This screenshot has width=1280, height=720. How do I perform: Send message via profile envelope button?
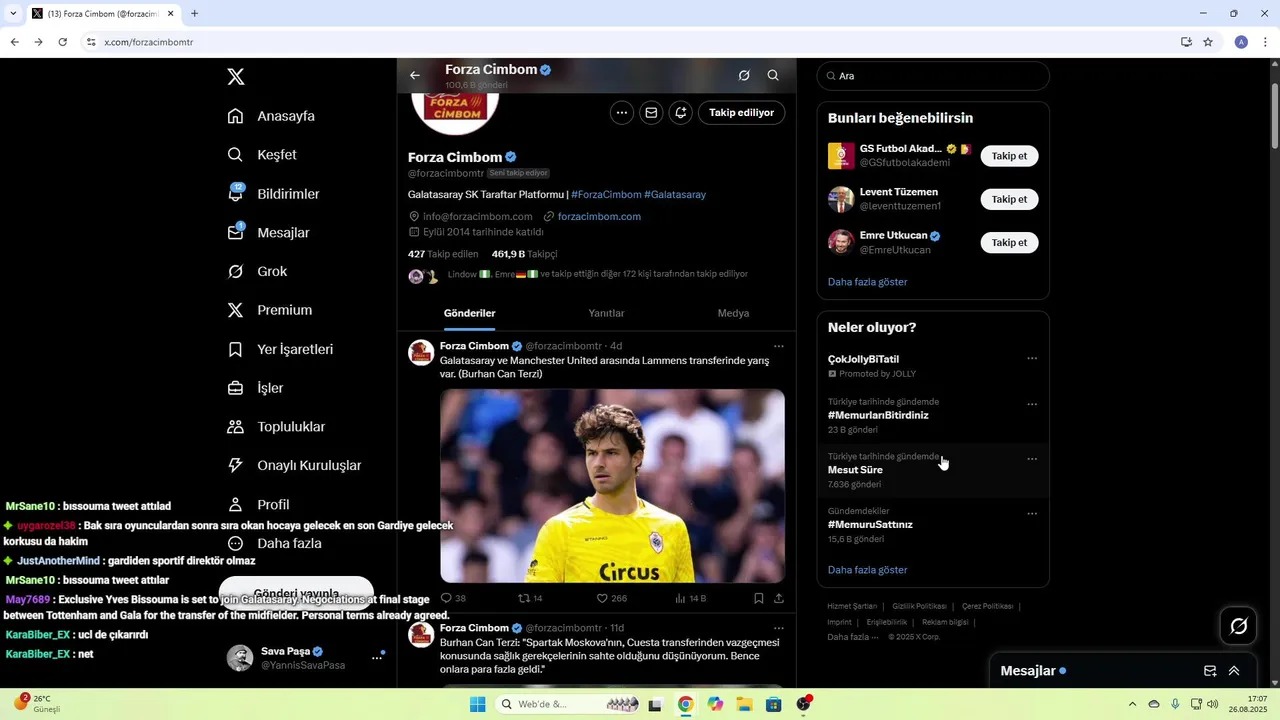[x=651, y=113]
